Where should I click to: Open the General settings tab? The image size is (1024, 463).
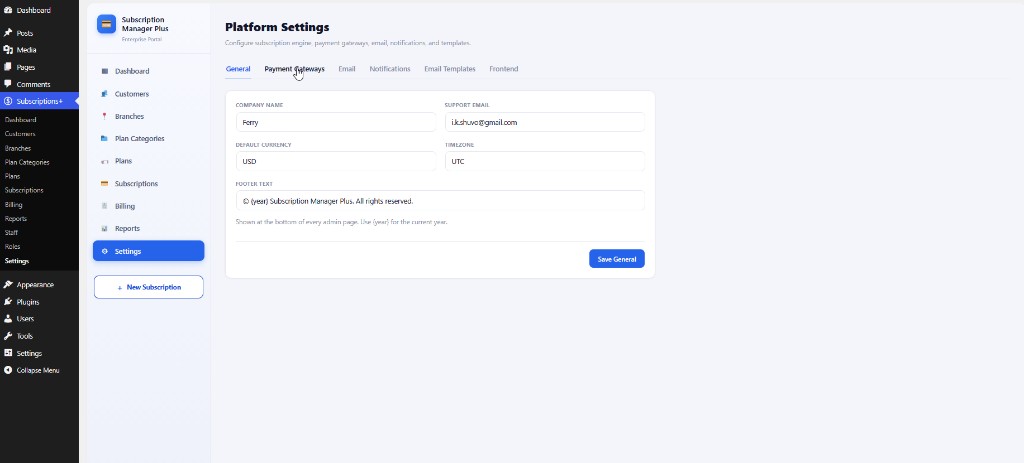238,69
